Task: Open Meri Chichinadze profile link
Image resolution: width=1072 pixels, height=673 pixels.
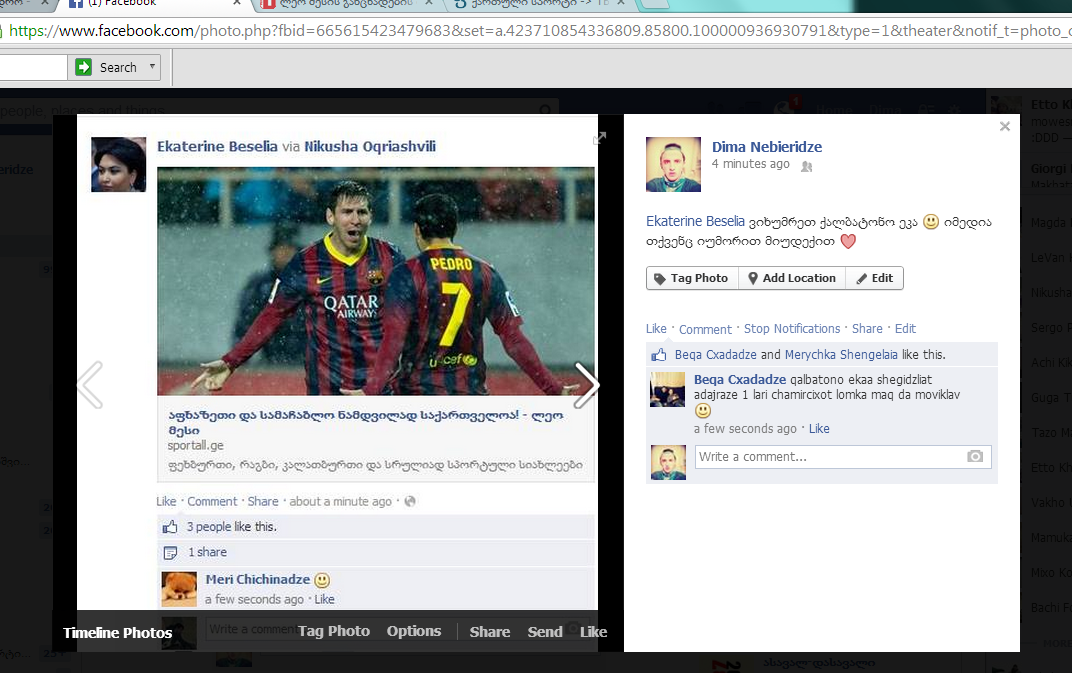Action: [258, 579]
